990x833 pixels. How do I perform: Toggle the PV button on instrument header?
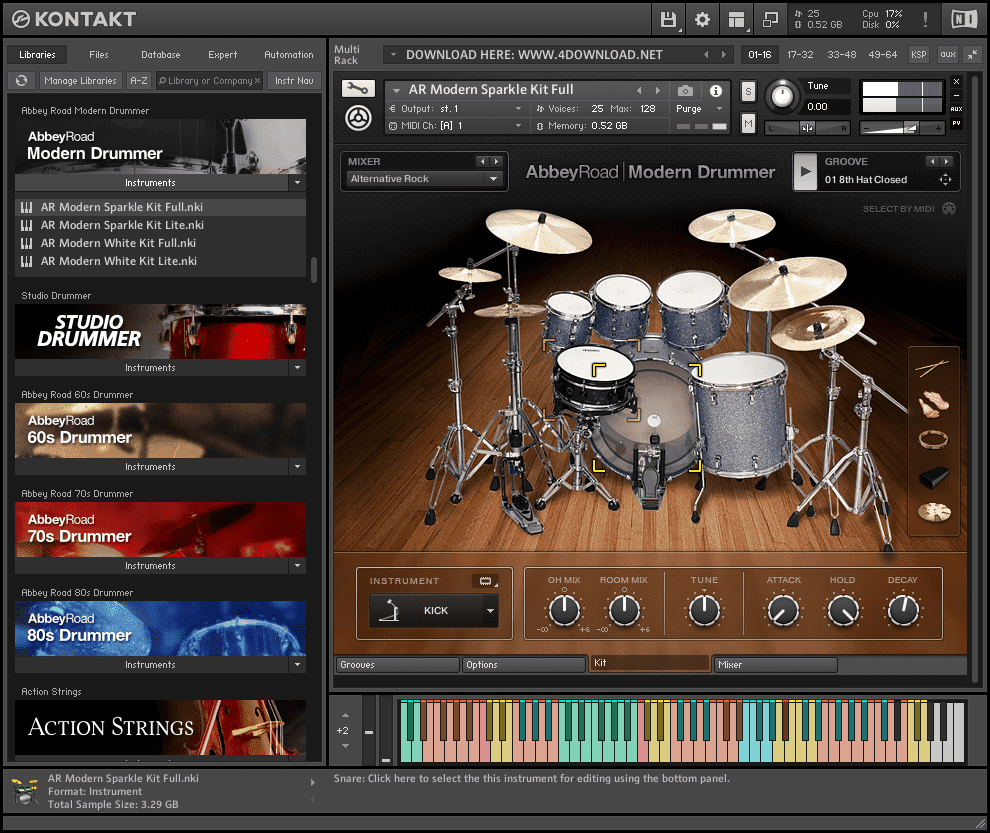tap(957, 123)
